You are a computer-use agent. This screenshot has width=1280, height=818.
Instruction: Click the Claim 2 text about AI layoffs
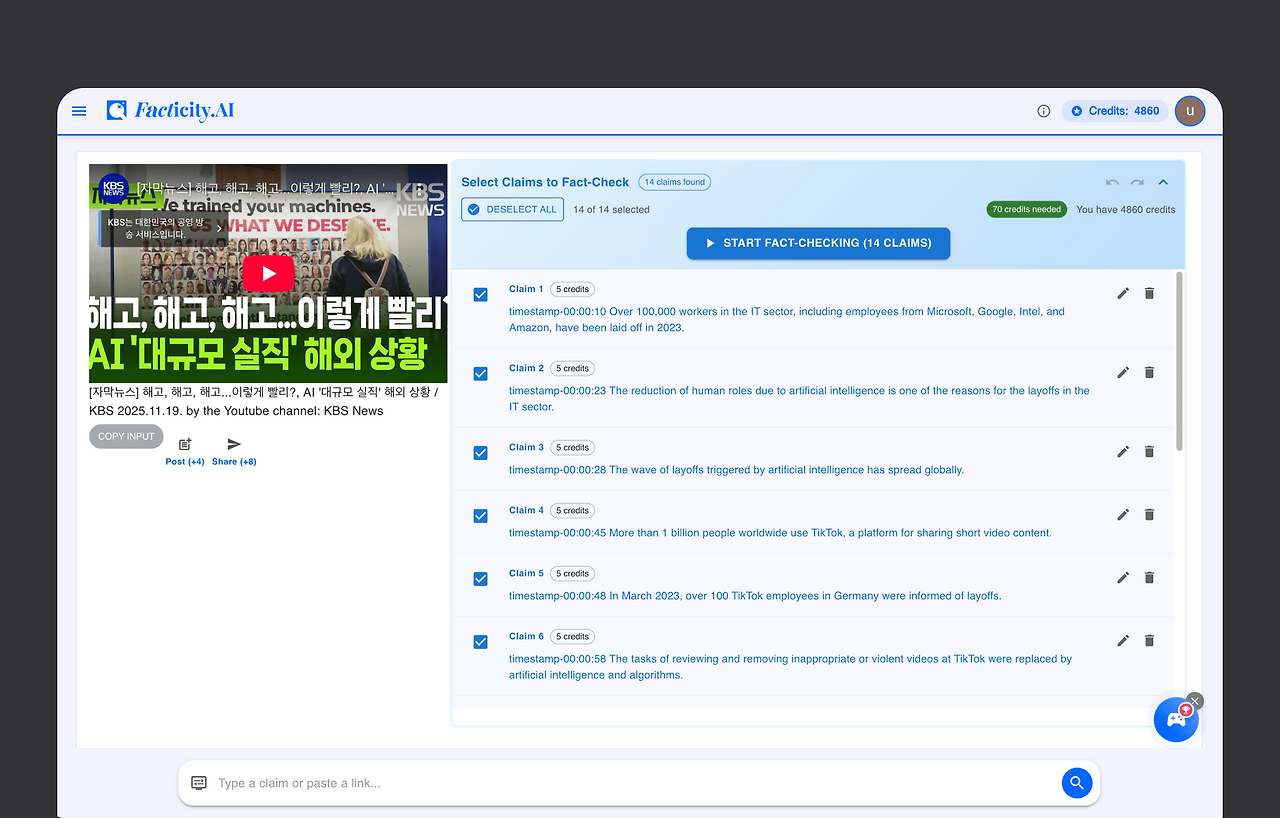(x=799, y=398)
